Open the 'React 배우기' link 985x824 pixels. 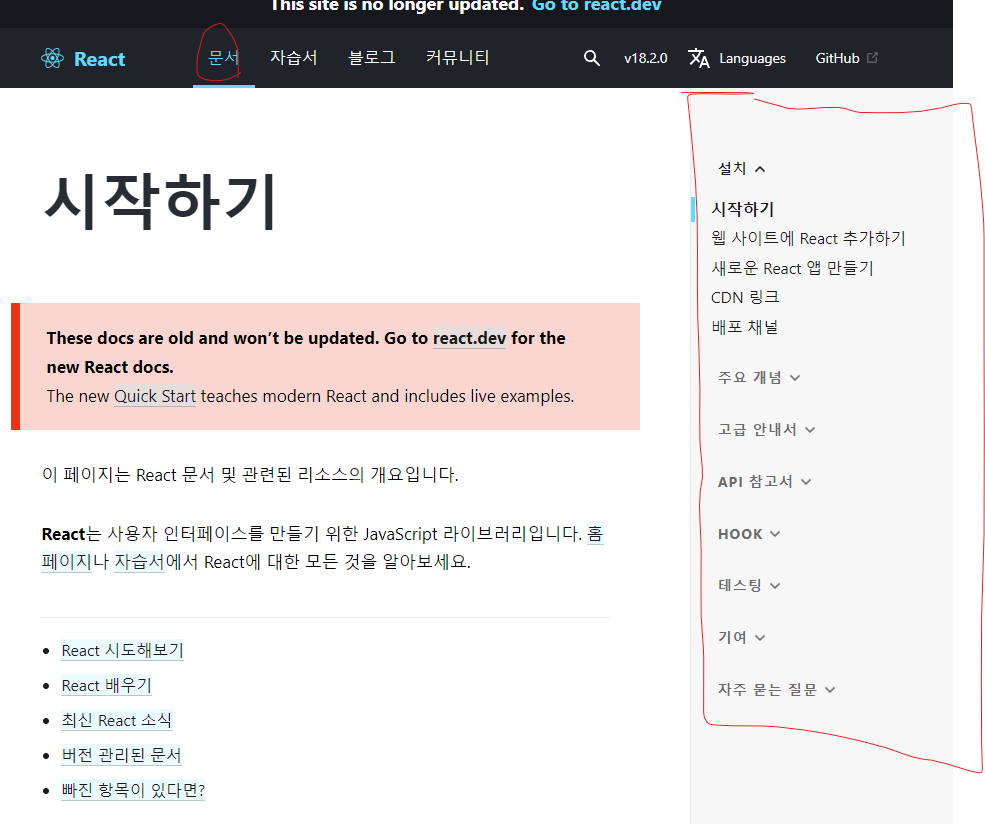[106, 685]
